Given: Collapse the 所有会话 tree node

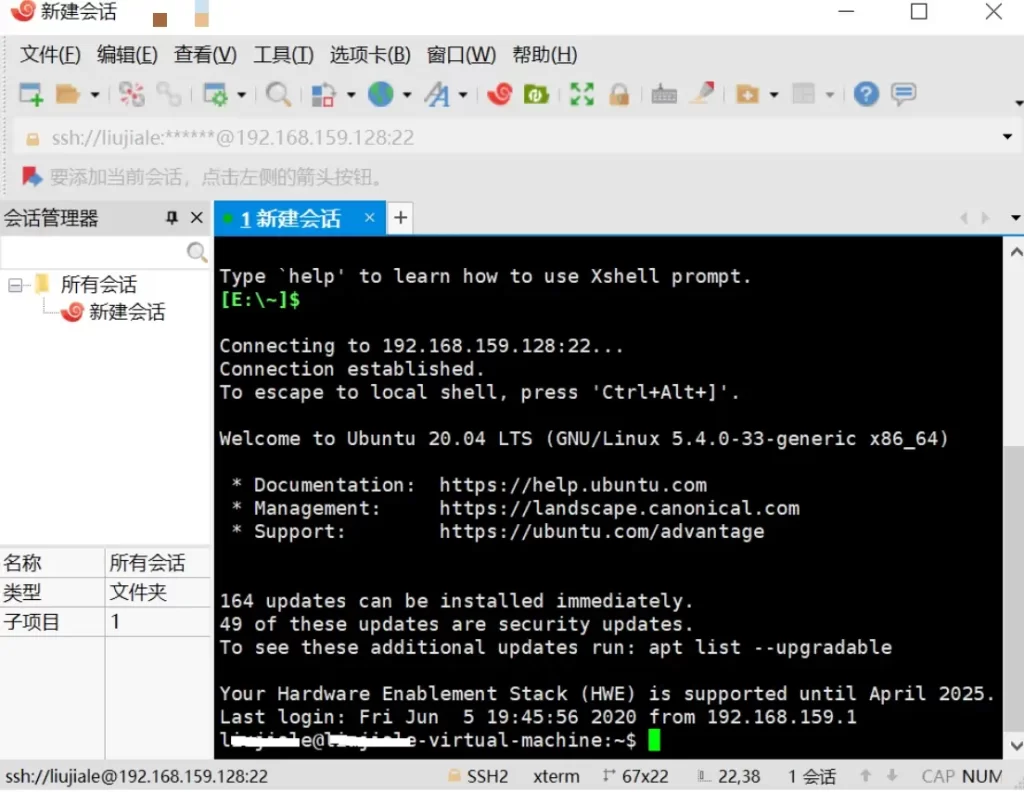Looking at the screenshot, I should point(15,285).
